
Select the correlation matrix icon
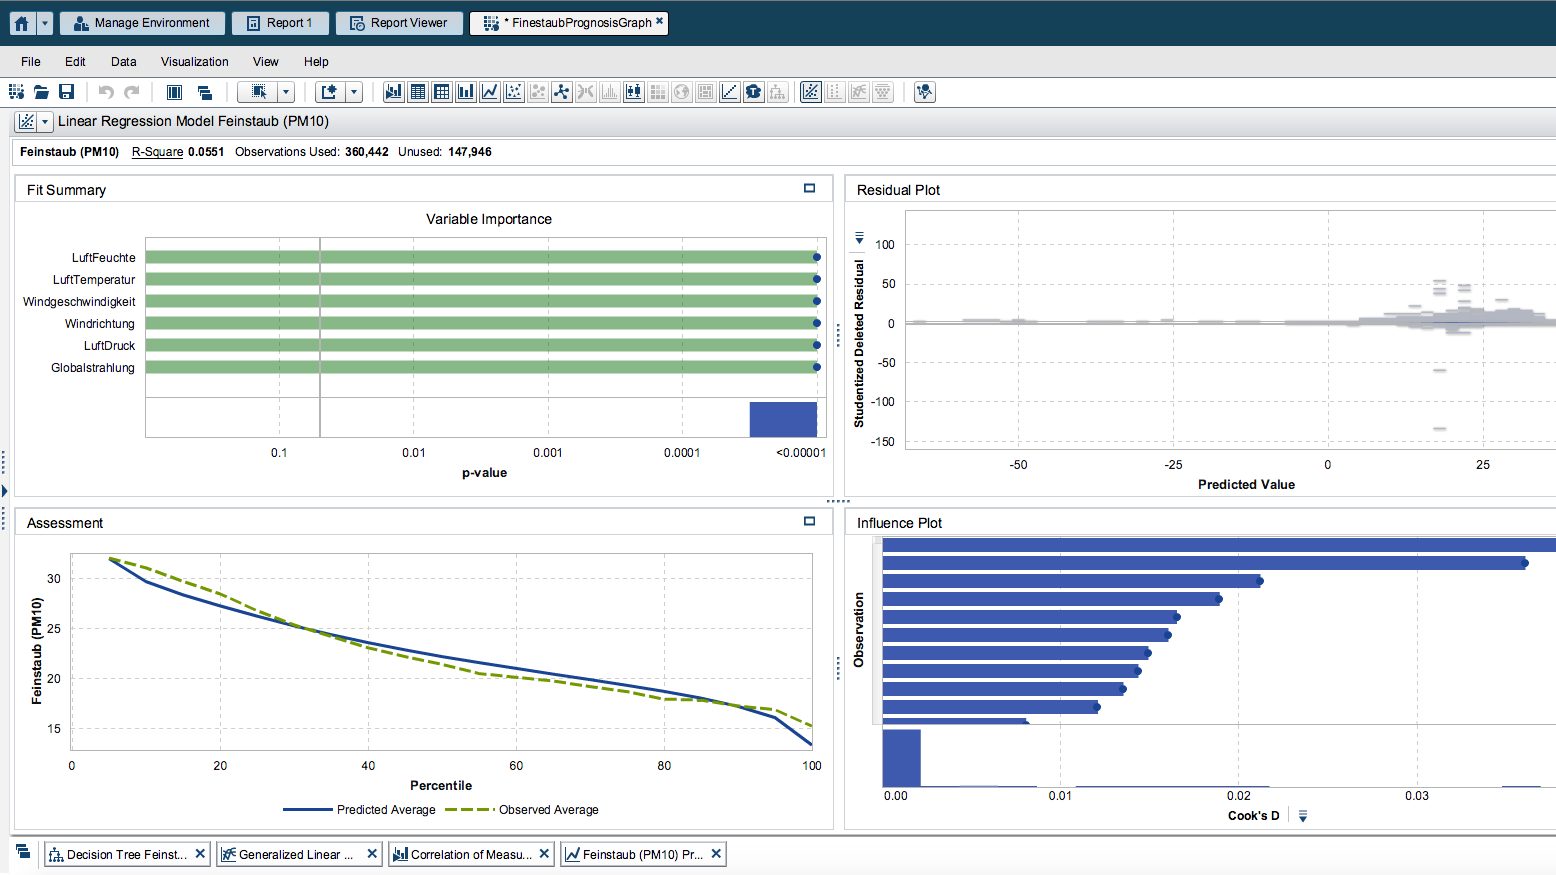coord(730,92)
